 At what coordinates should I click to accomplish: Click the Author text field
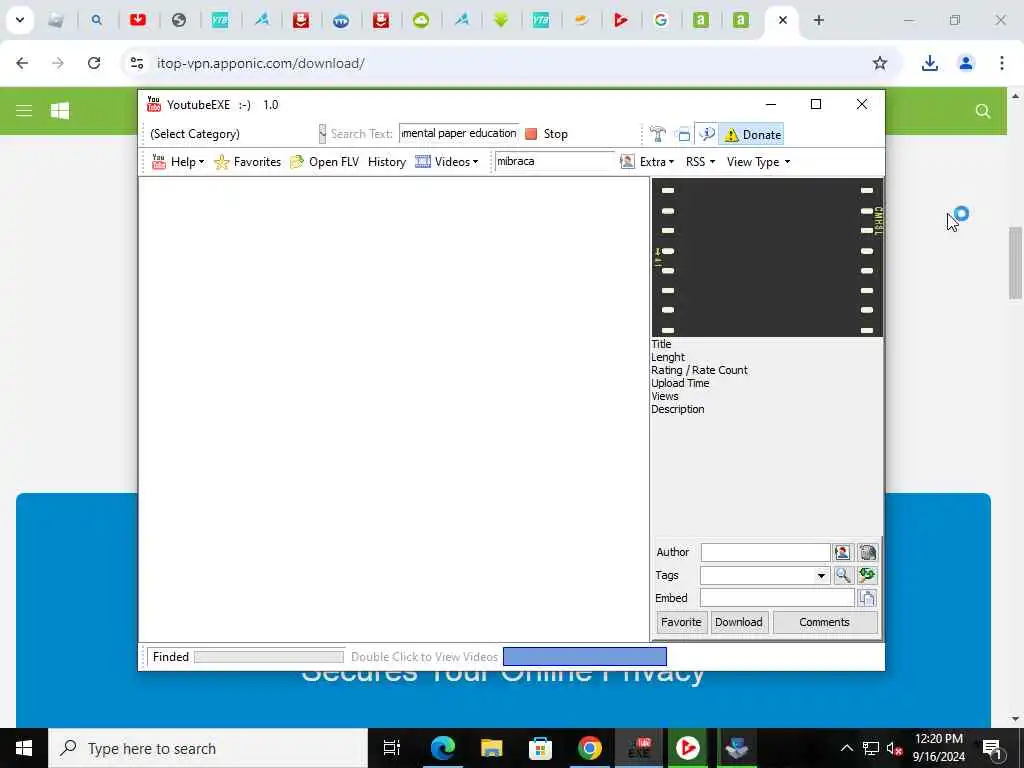click(765, 552)
